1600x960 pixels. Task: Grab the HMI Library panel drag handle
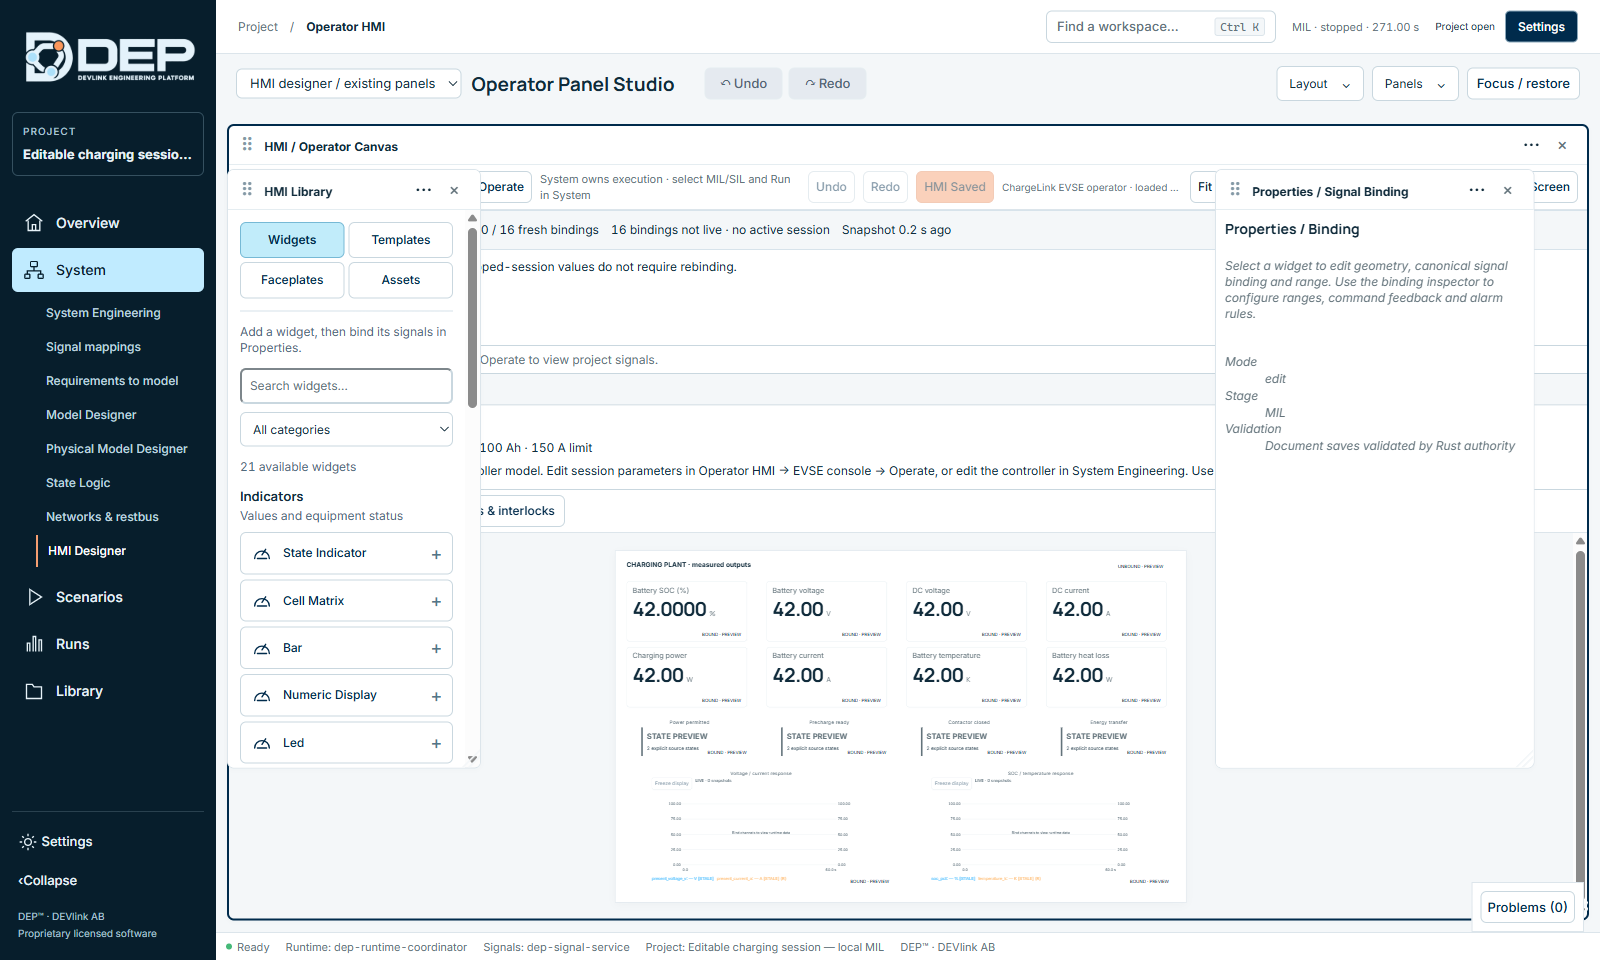[247, 190]
